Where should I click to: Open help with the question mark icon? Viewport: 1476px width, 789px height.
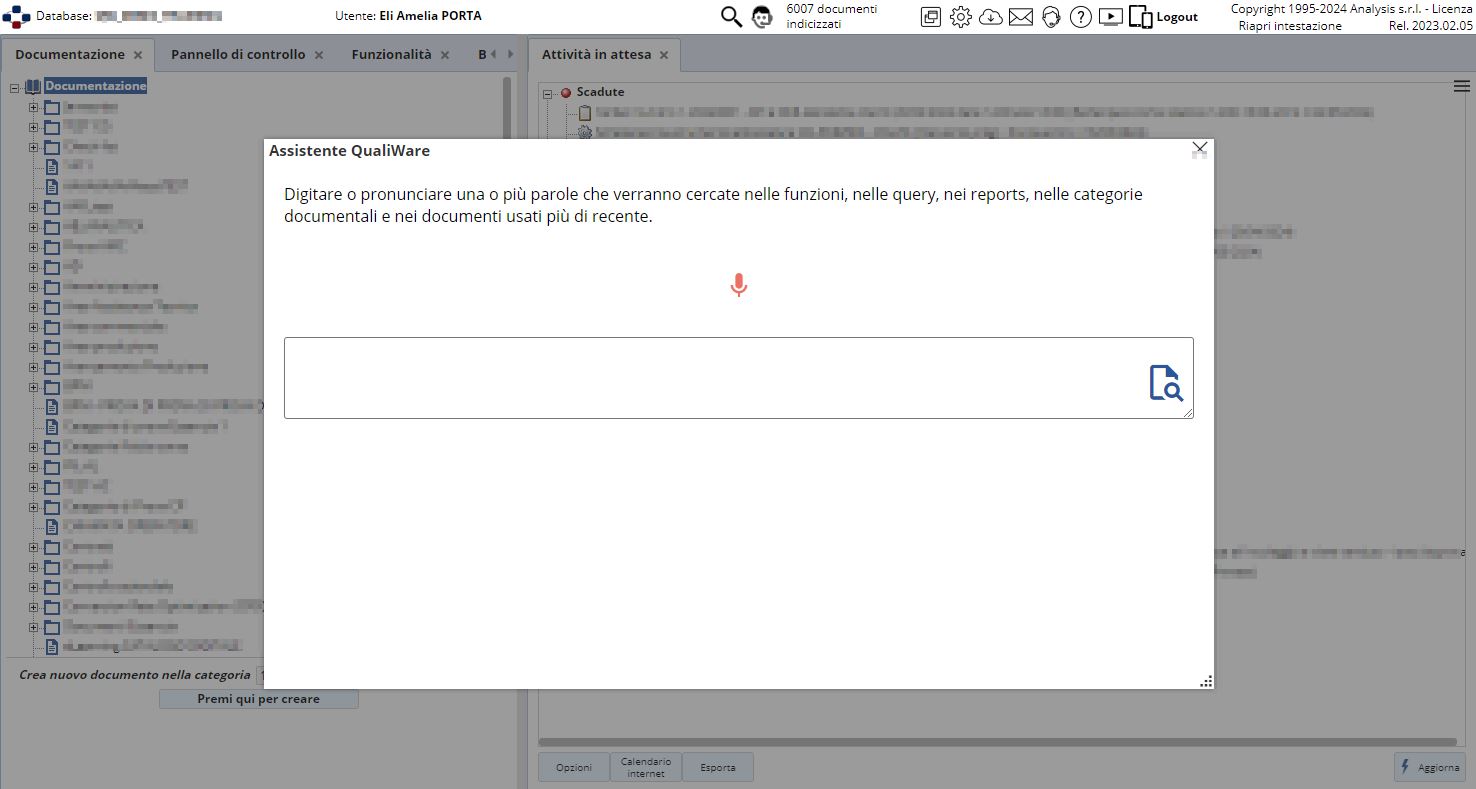(1080, 17)
